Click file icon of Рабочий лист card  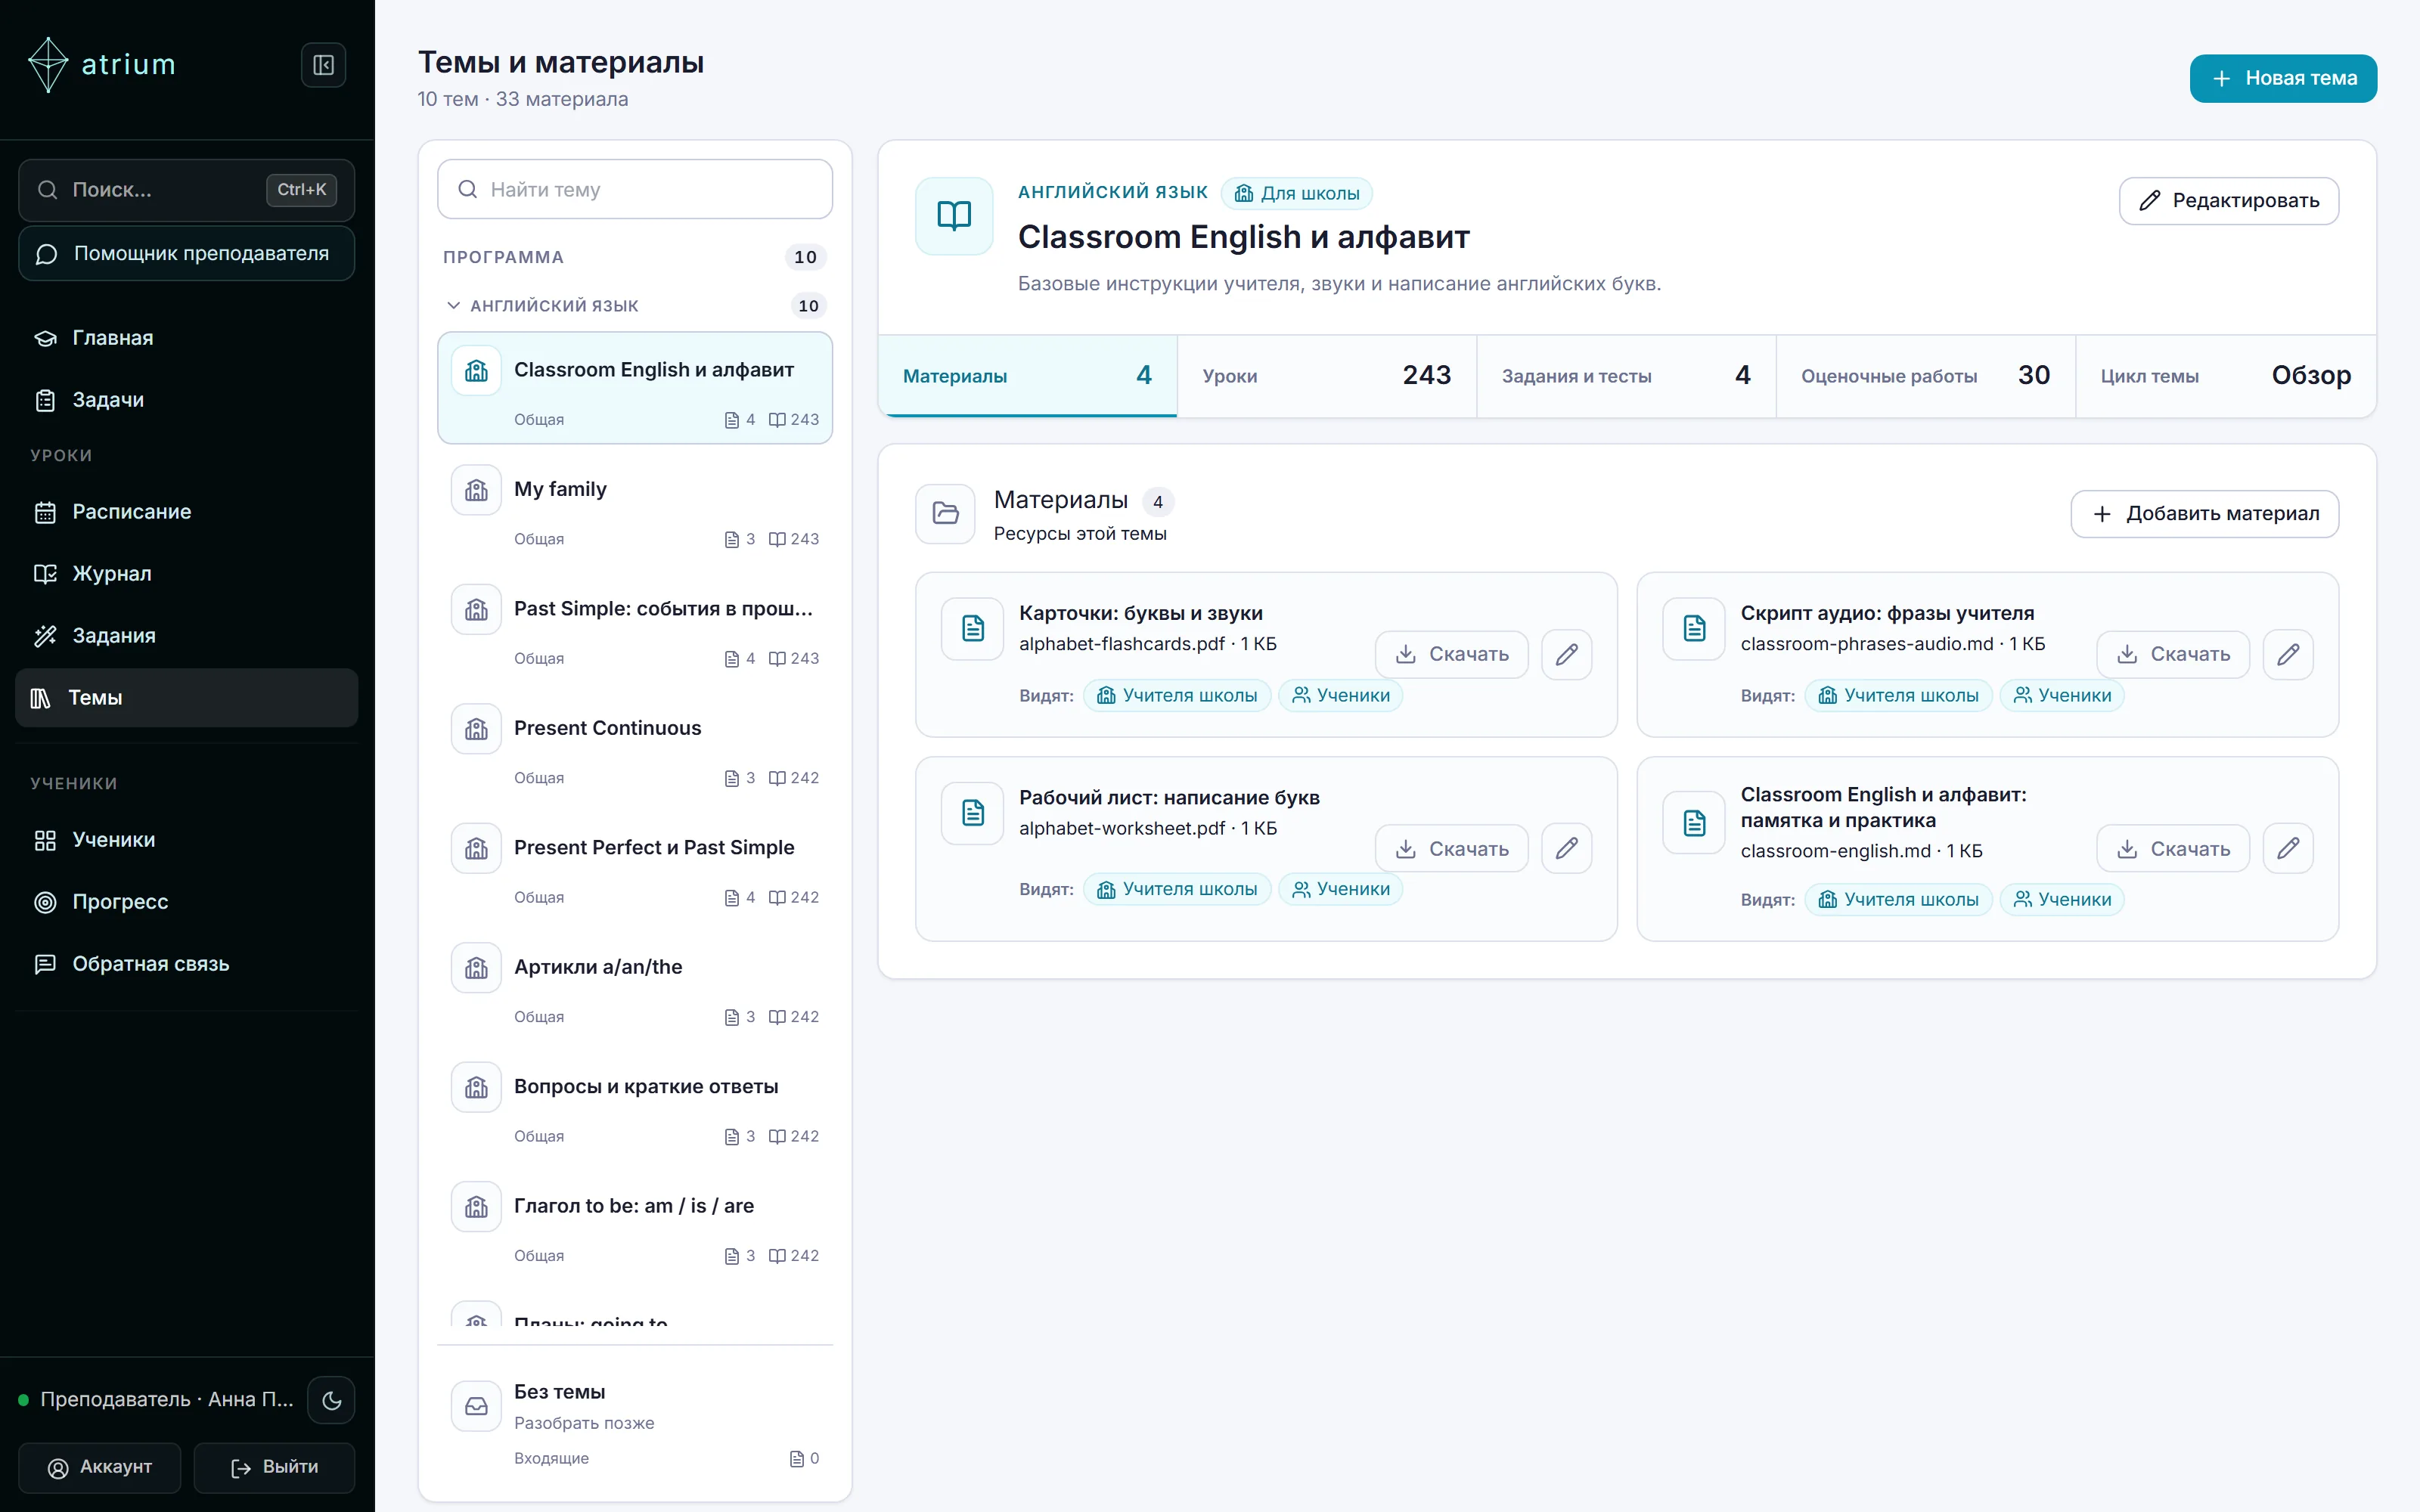(x=972, y=812)
